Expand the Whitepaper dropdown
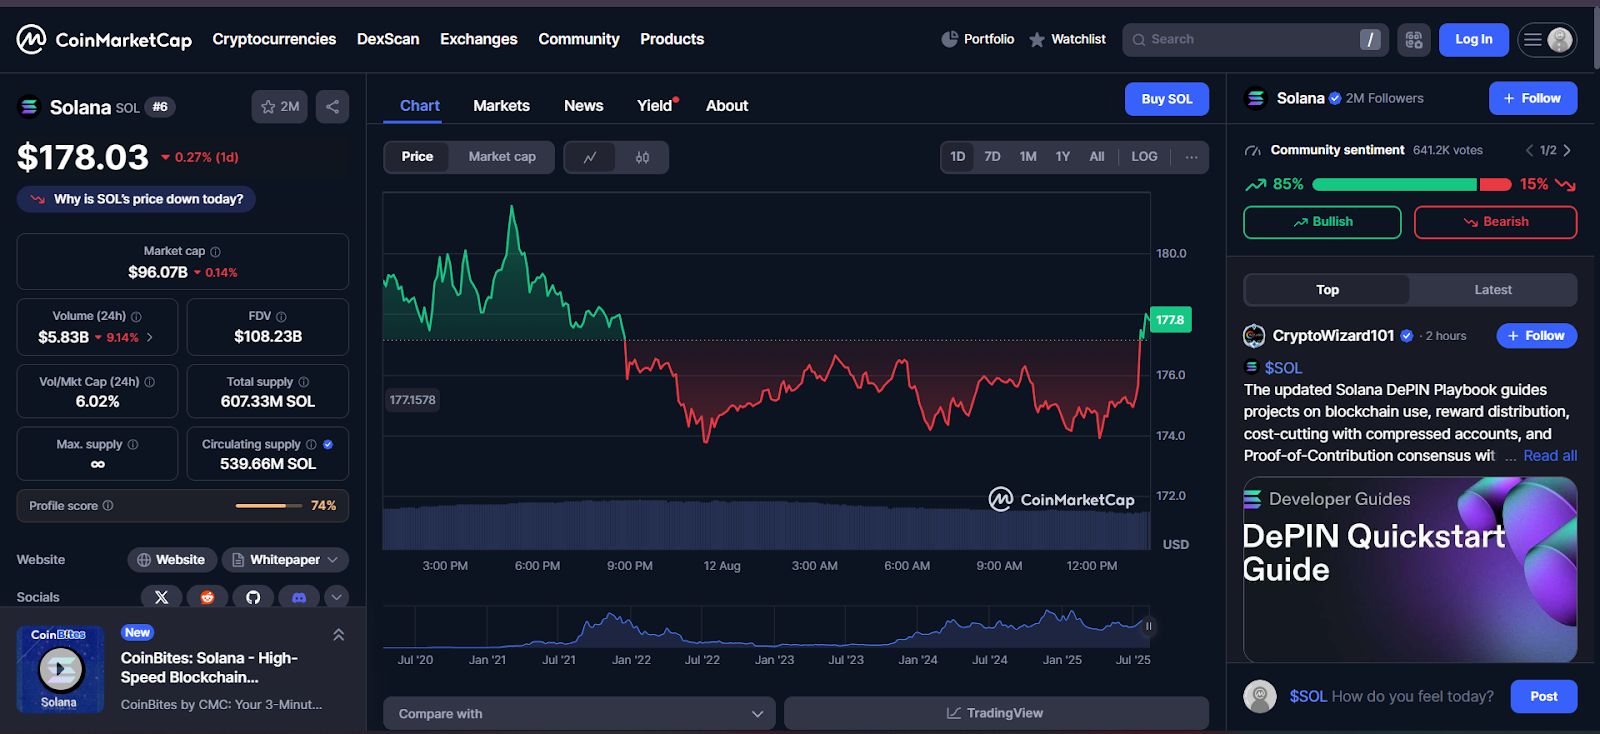This screenshot has width=1600, height=734. pos(286,560)
